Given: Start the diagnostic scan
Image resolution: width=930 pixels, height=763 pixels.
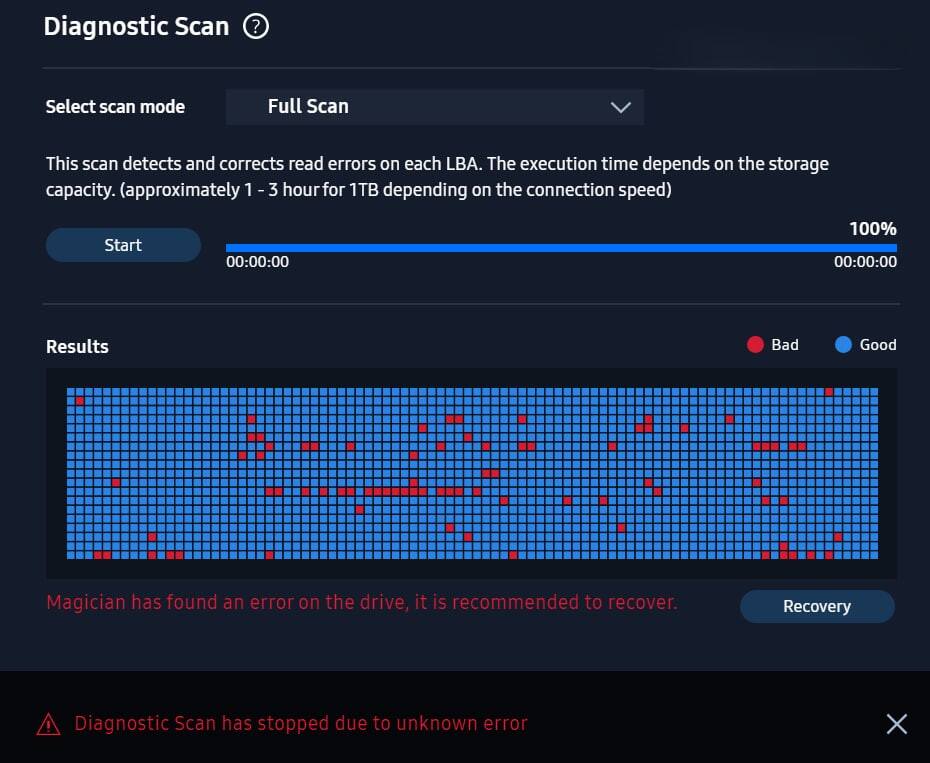Looking at the screenshot, I should click(x=123, y=245).
